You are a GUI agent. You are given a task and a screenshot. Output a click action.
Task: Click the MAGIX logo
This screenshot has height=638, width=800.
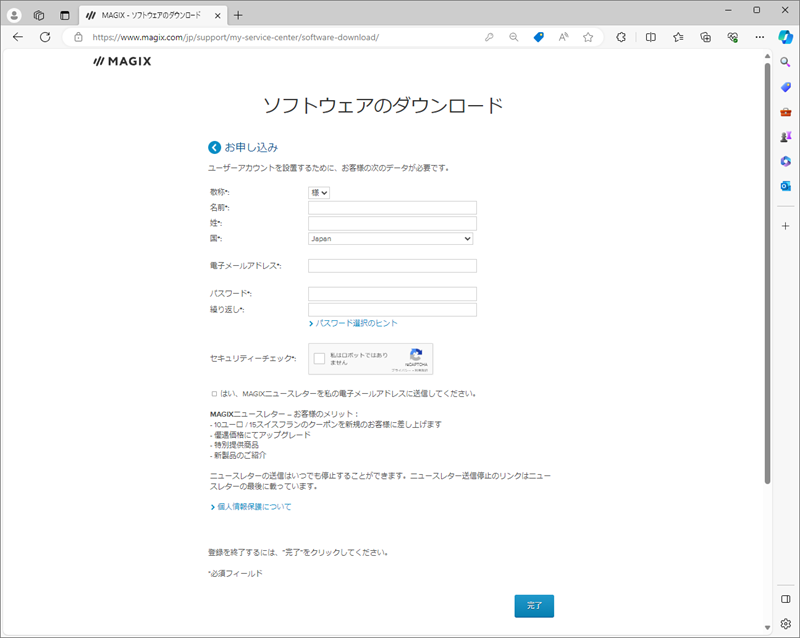pyautogui.click(x=122, y=61)
